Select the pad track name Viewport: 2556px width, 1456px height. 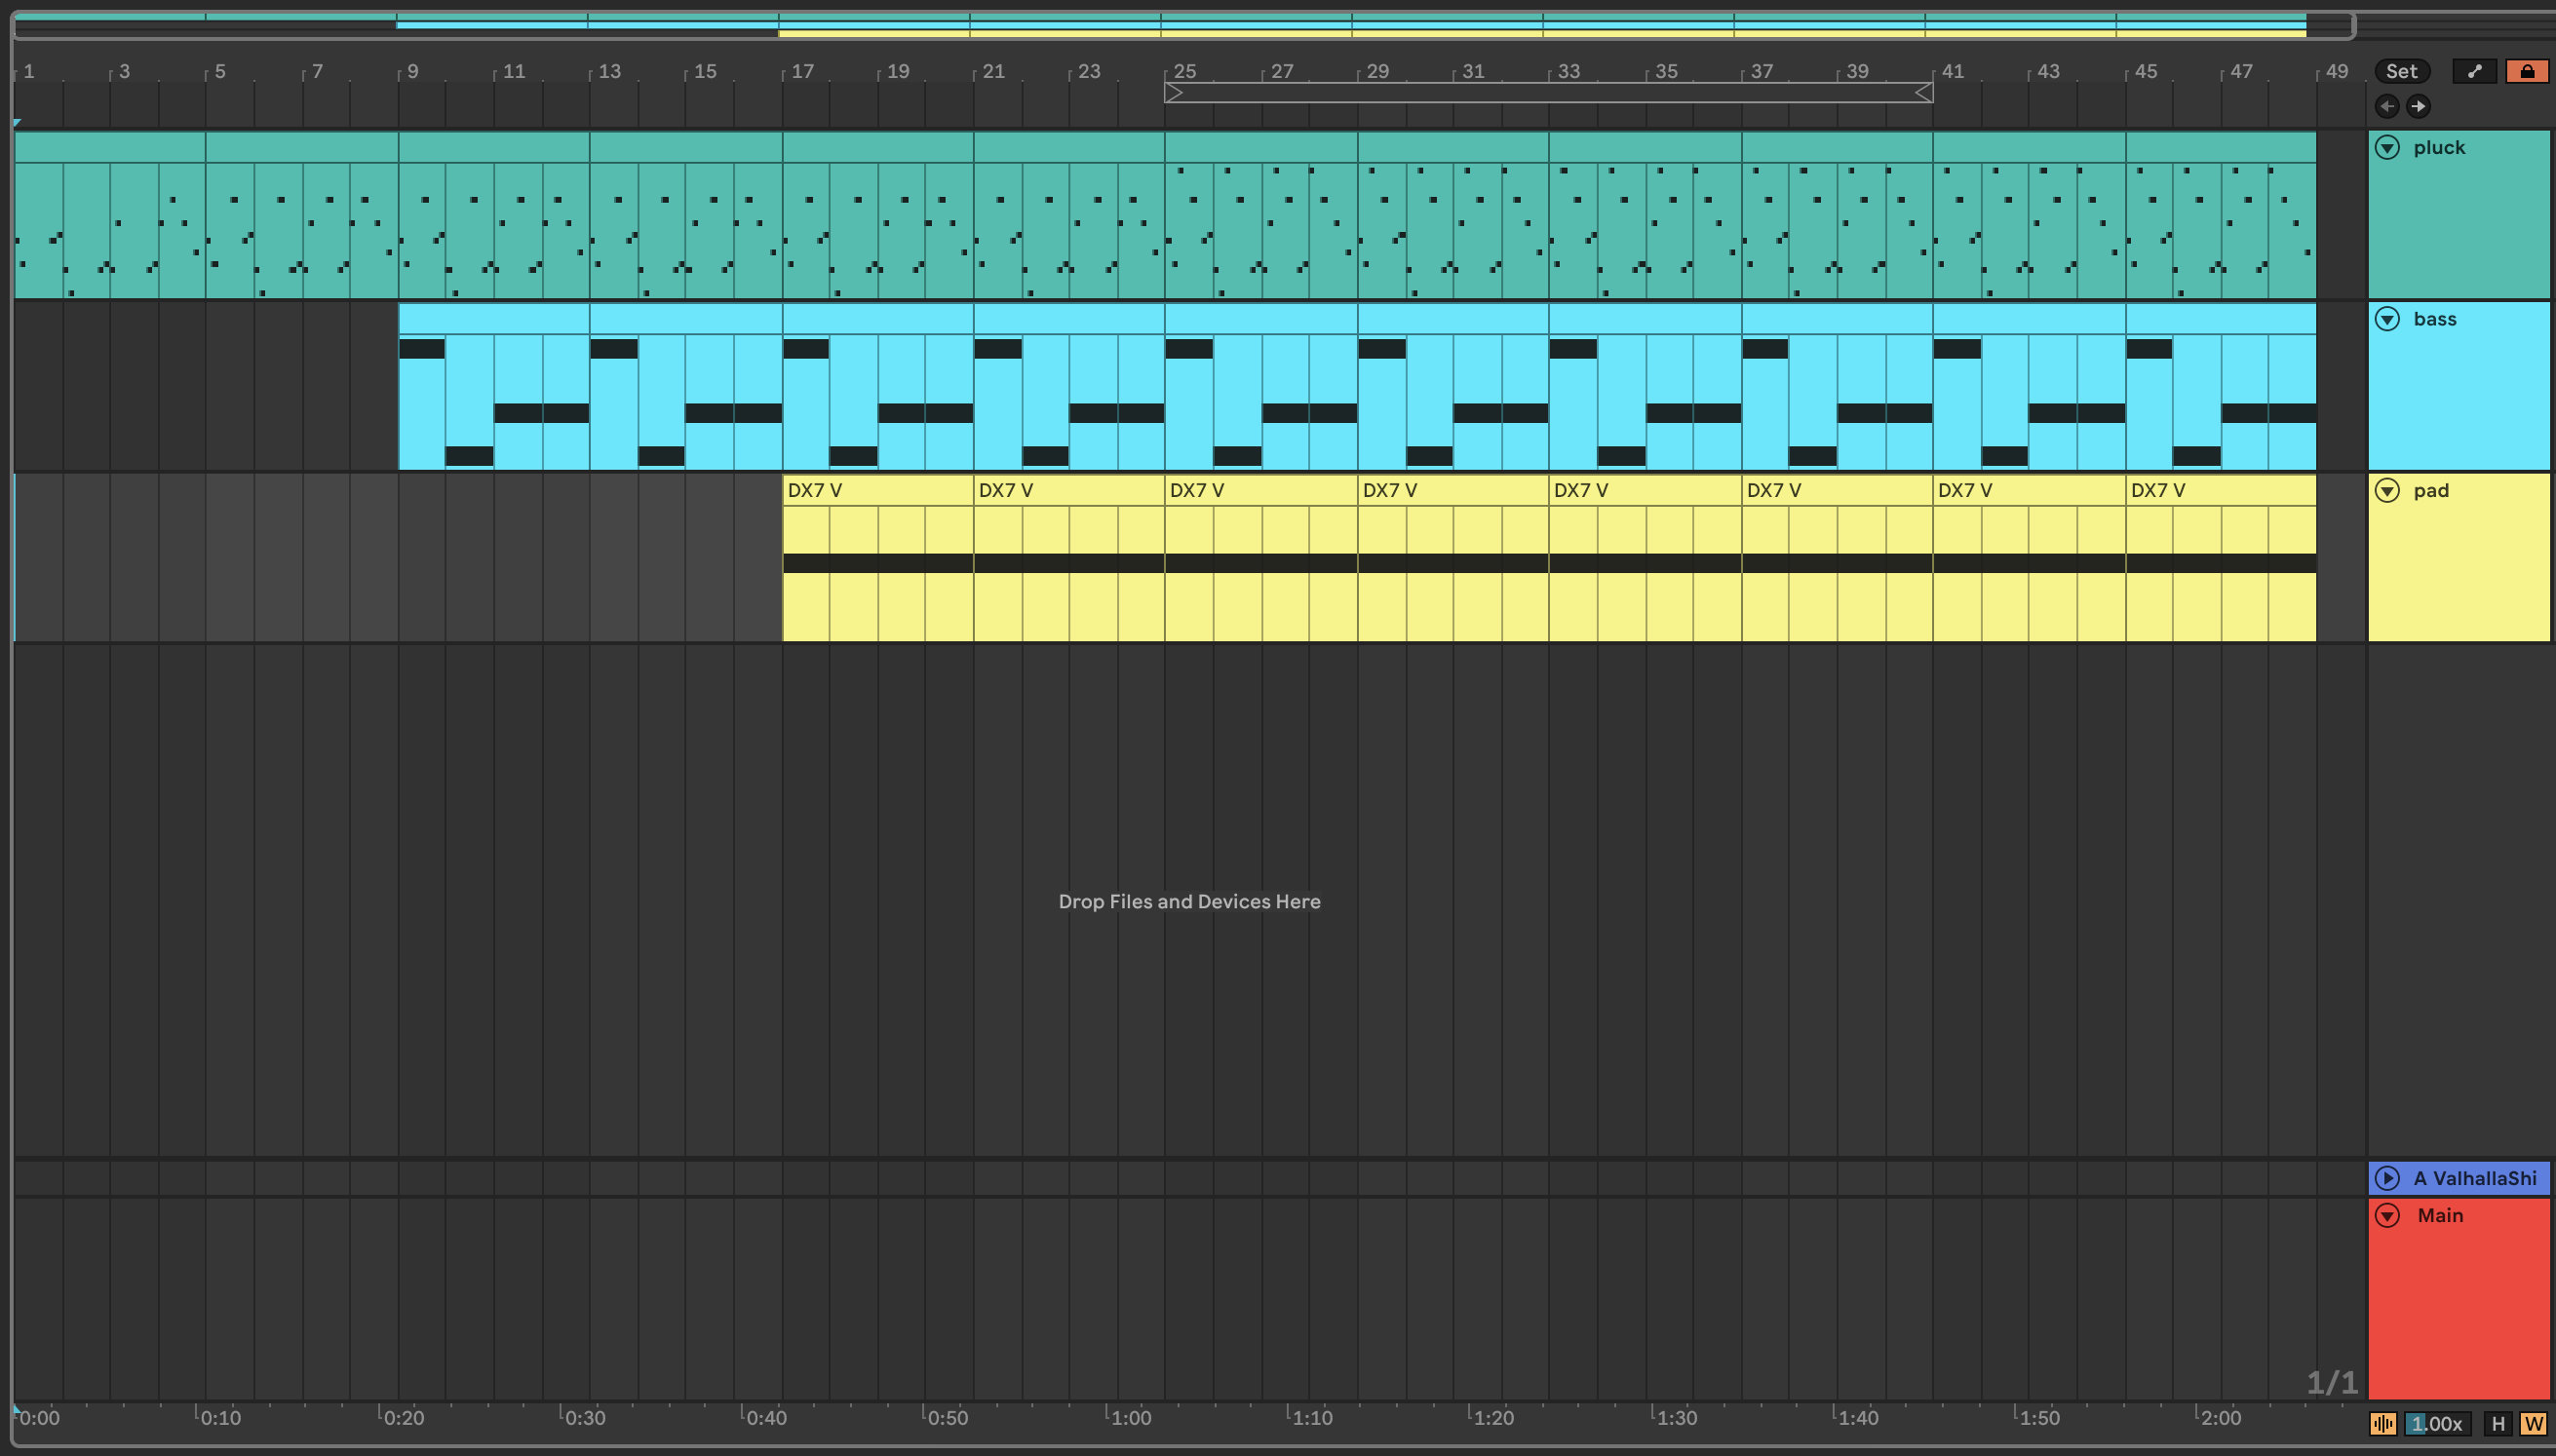coord(2430,490)
